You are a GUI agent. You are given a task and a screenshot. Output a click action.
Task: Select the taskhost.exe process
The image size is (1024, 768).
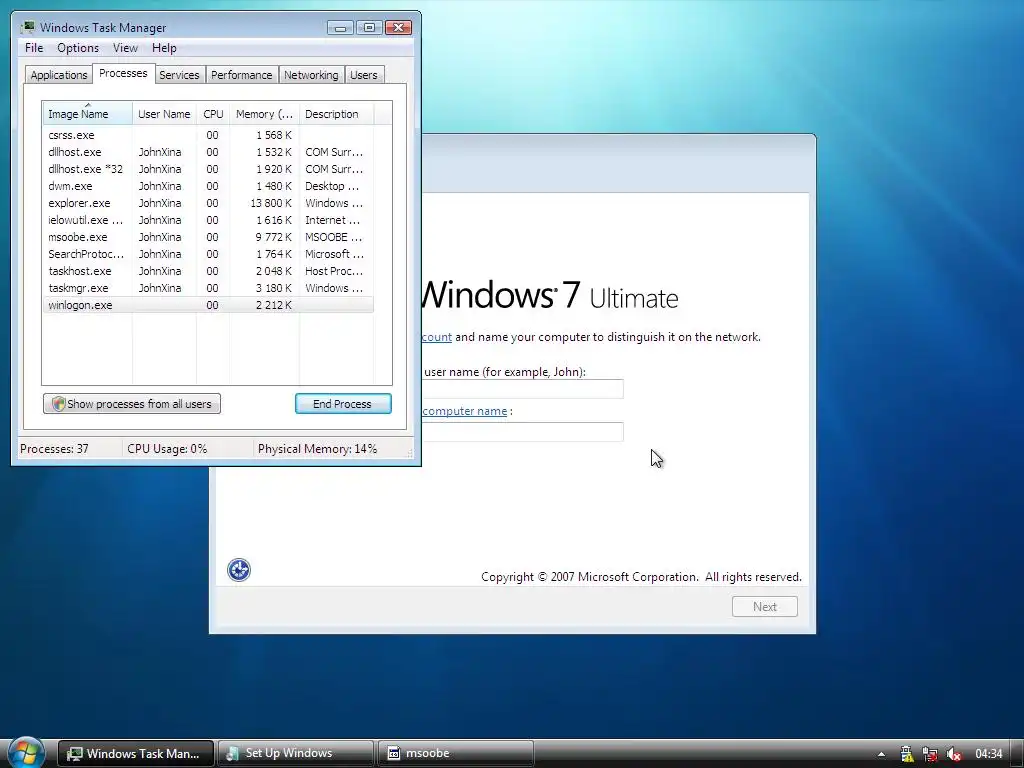click(208, 271)
